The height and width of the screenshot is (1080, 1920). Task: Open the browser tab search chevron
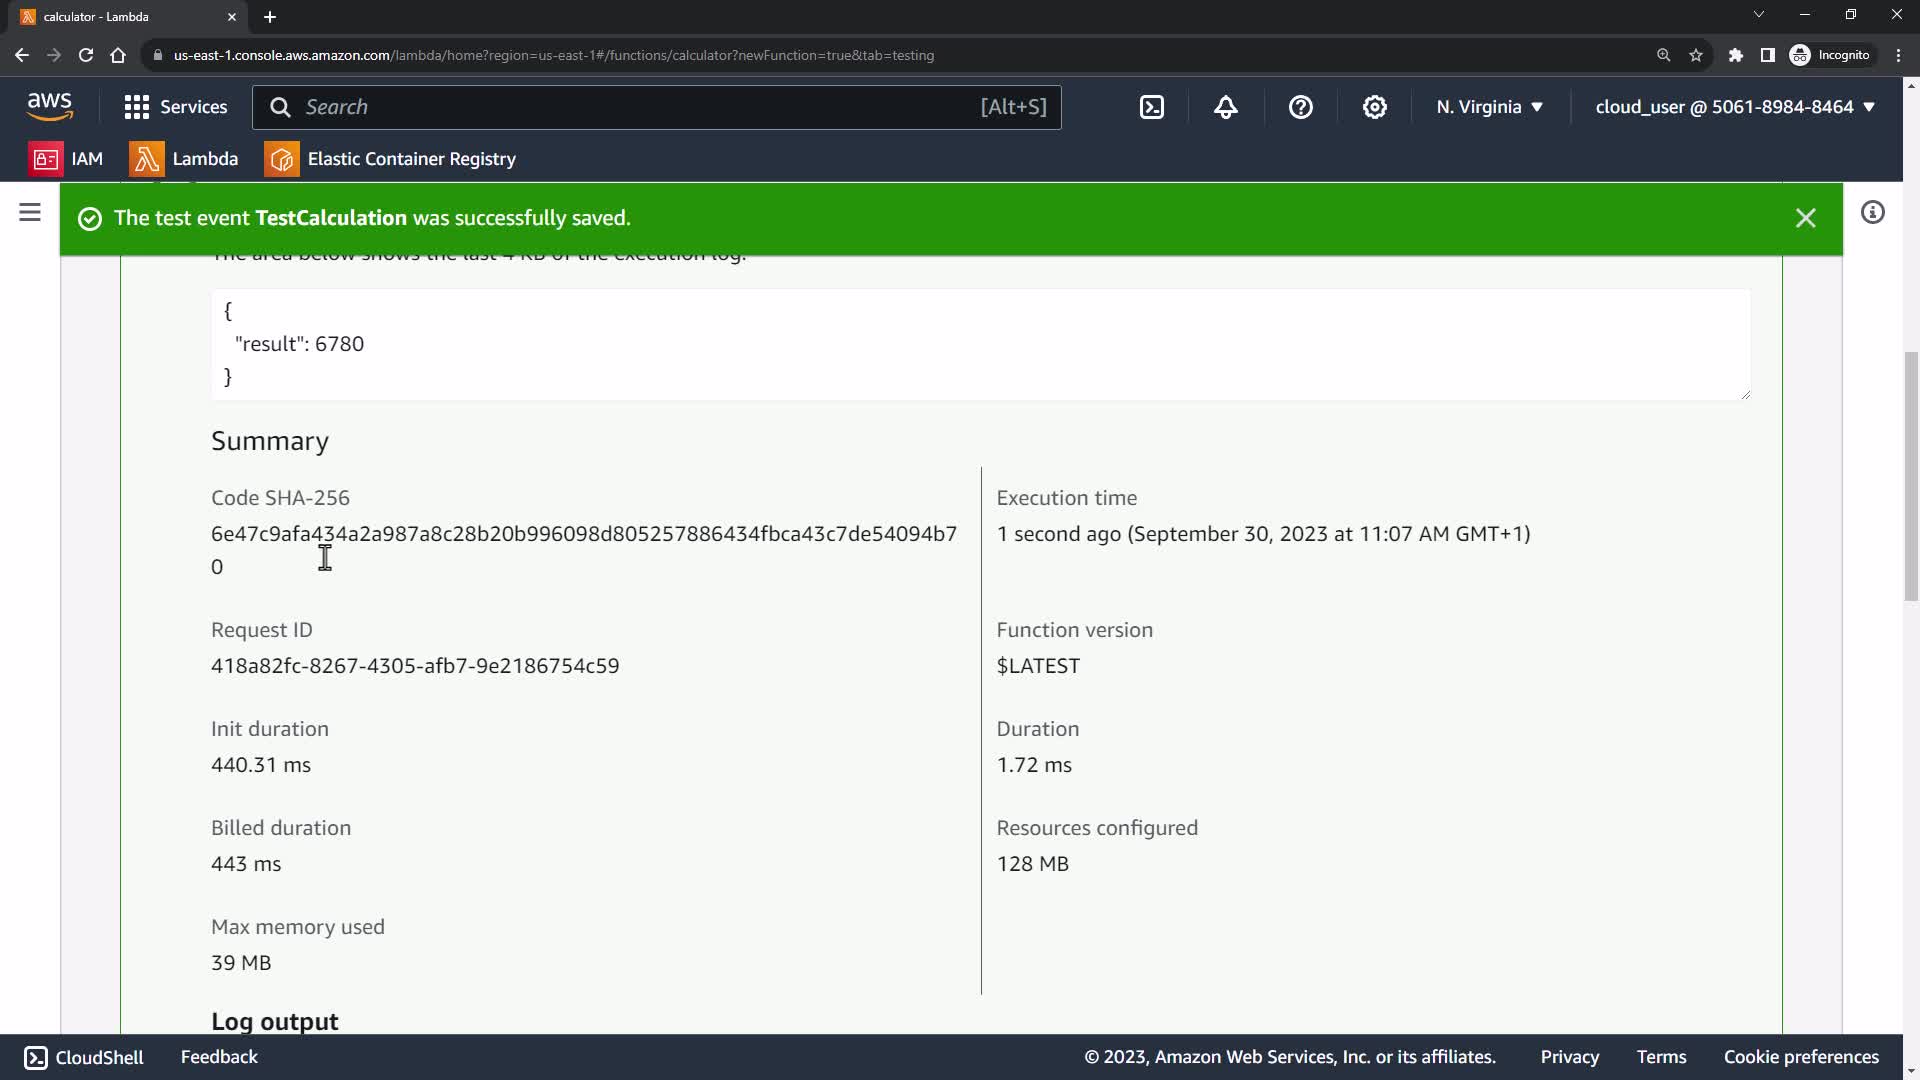(x=1758, y=15)
